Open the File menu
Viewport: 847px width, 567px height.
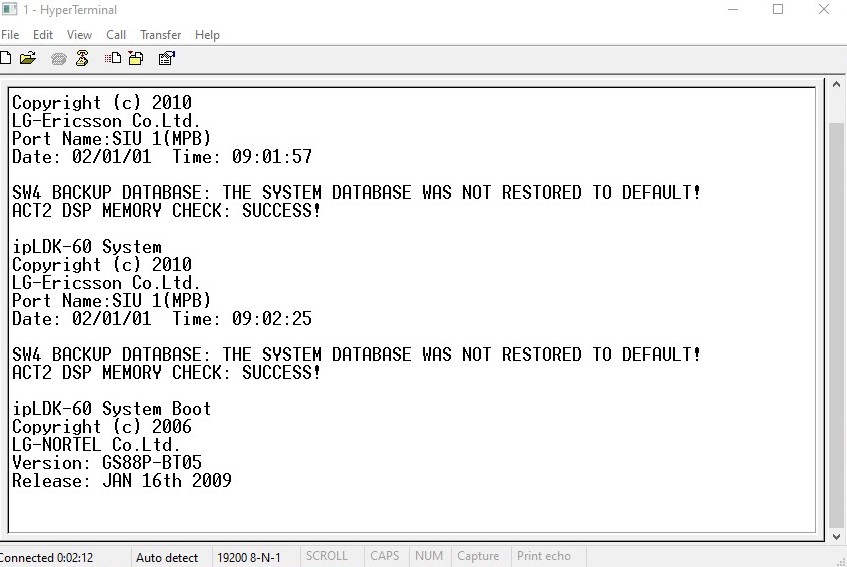(10, 35)
